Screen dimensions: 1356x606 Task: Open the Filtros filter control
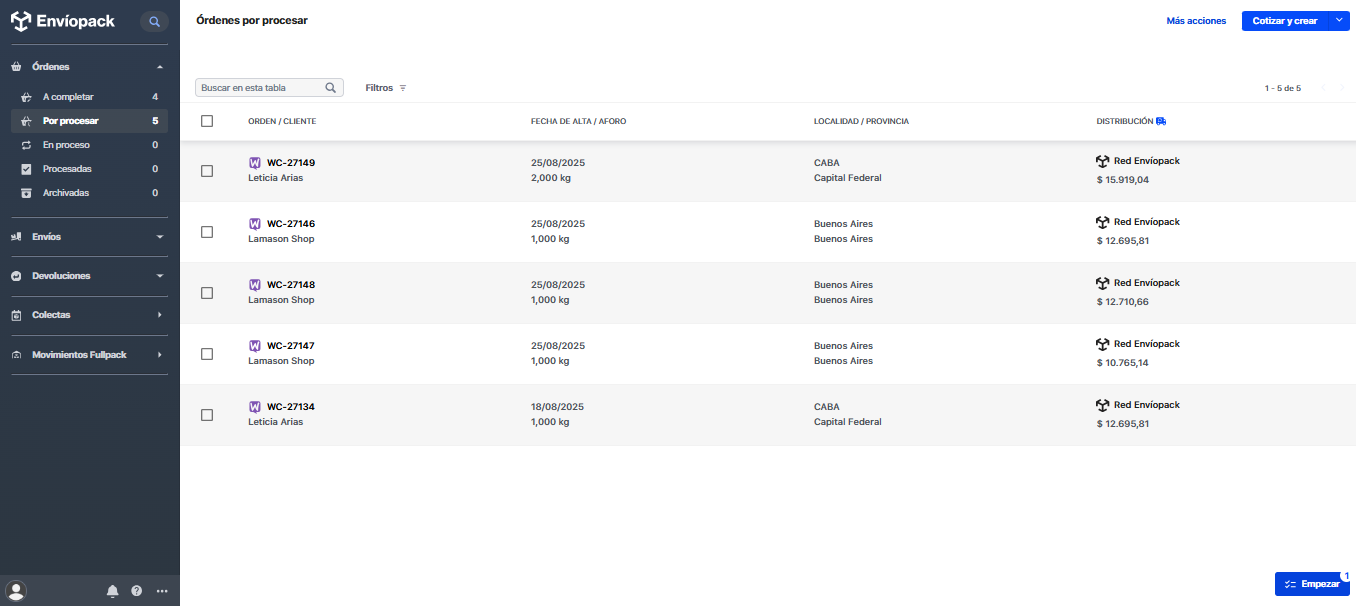[x=386, y=88]
